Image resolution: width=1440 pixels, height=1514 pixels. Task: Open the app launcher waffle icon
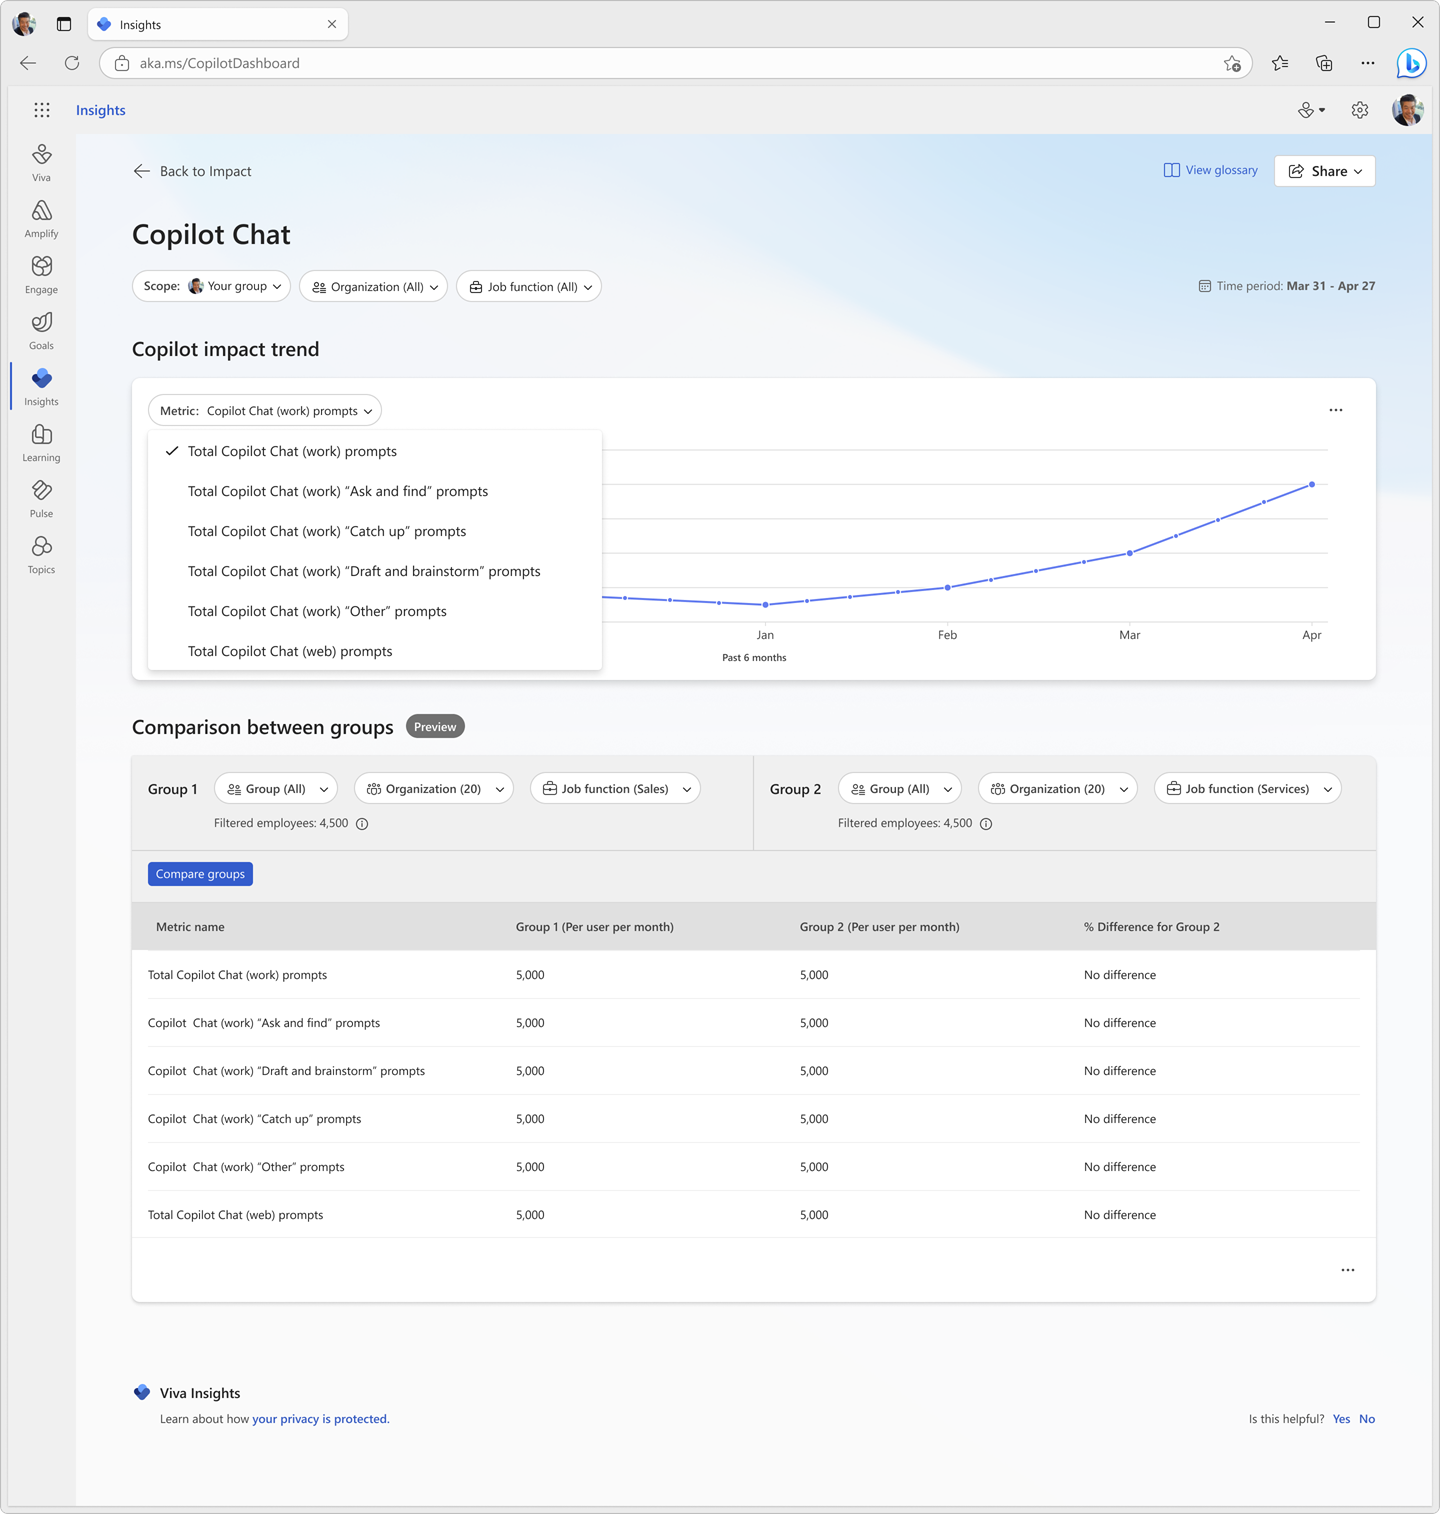pos(41,110)
